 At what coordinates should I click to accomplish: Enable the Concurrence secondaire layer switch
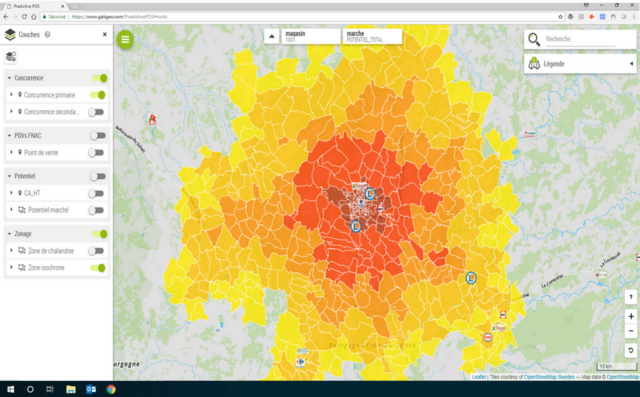[x=96, y=112]
